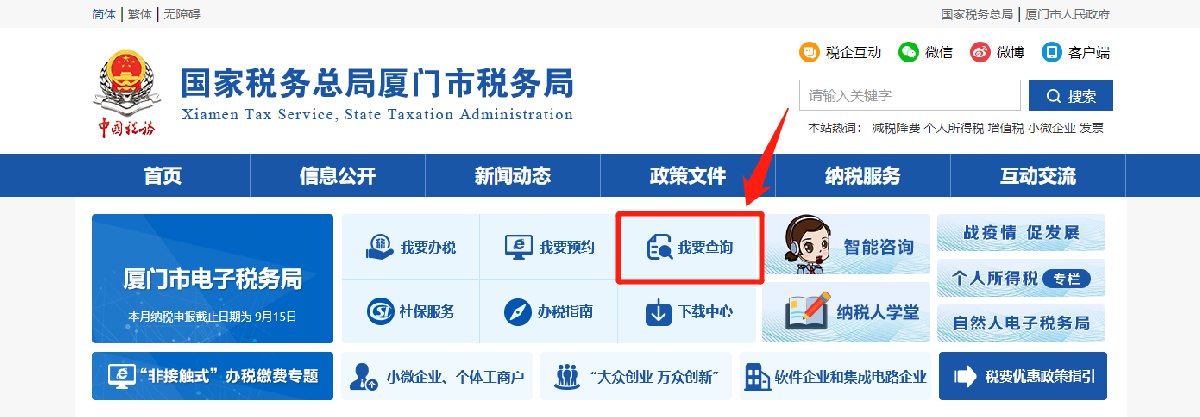The height and width of the screenshot is (417, 1200).
Task: Open the 微信 WeChat icon
Action: (x=908, y=52)
